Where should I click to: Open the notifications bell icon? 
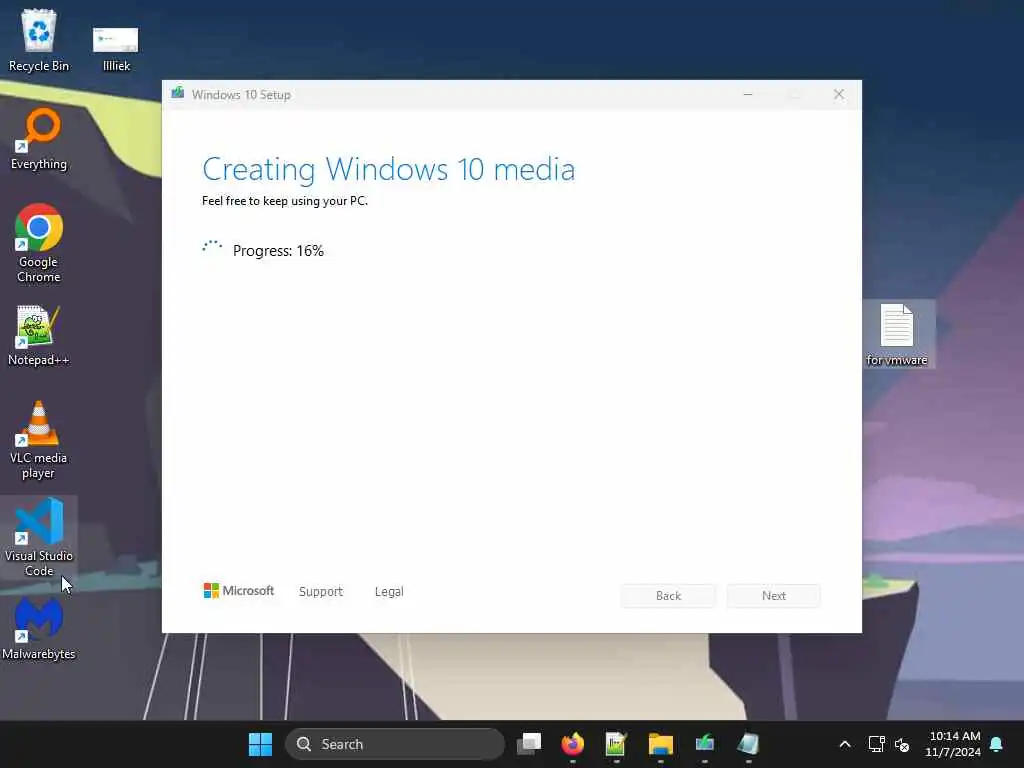997,744
